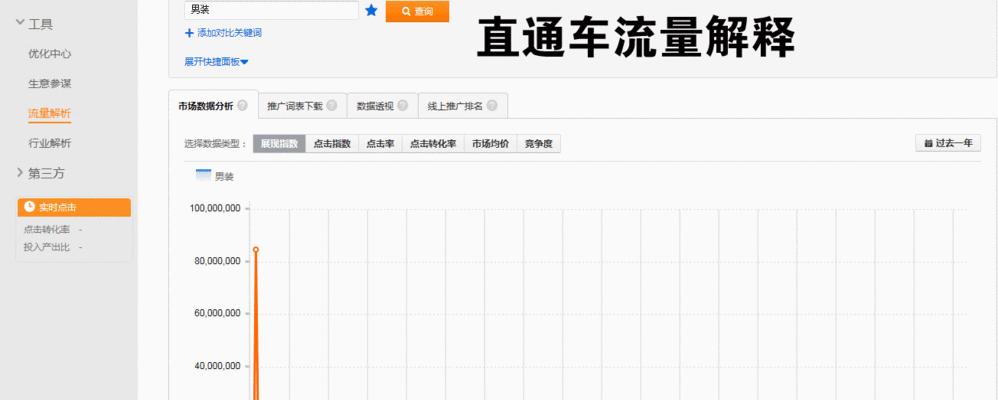
Task: Select 点击指数 data type
Action: (332, 144)
